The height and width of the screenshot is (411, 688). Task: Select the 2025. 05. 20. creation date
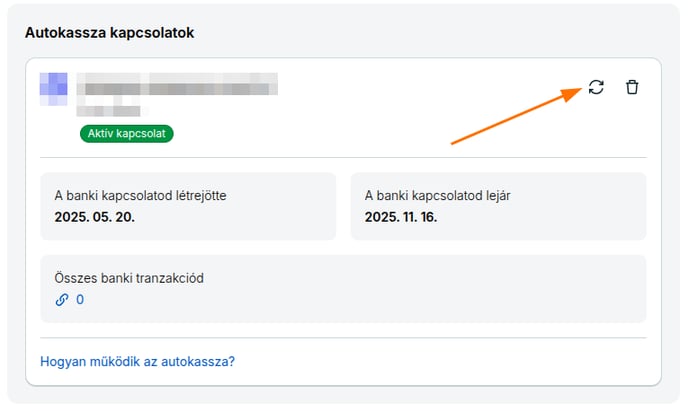coord(94,217)
